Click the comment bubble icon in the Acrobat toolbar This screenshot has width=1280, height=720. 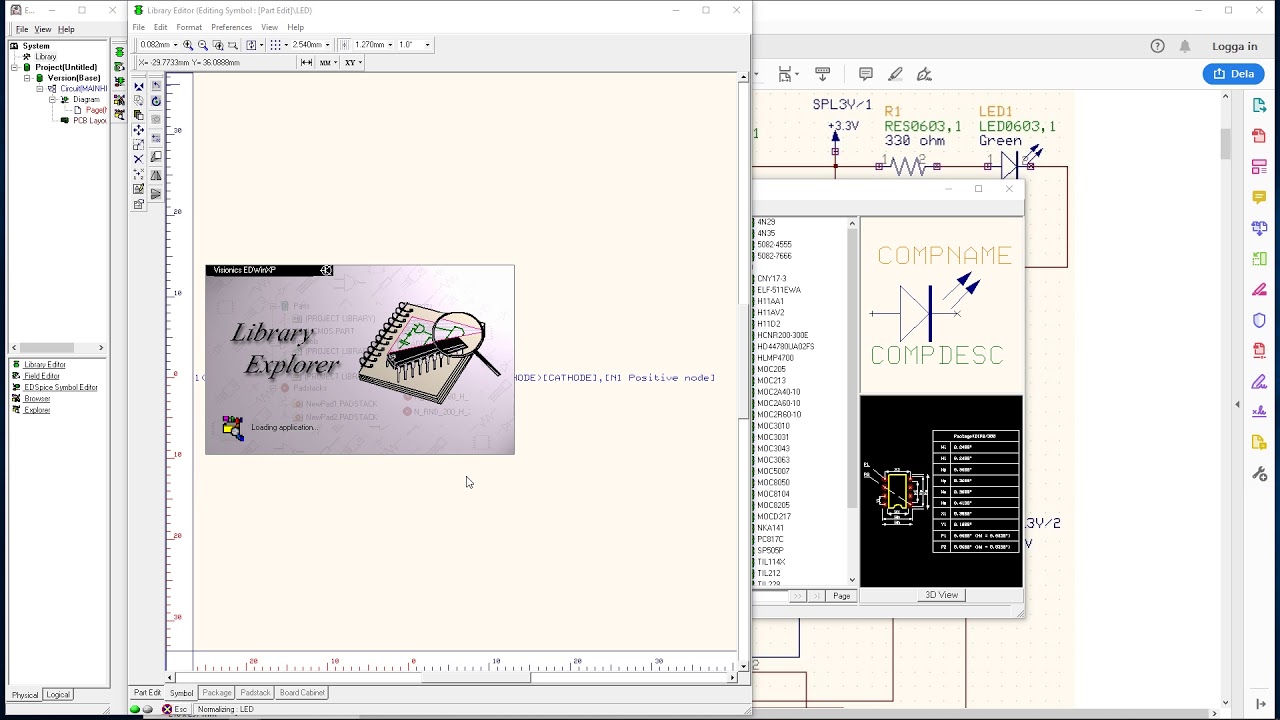866,74
